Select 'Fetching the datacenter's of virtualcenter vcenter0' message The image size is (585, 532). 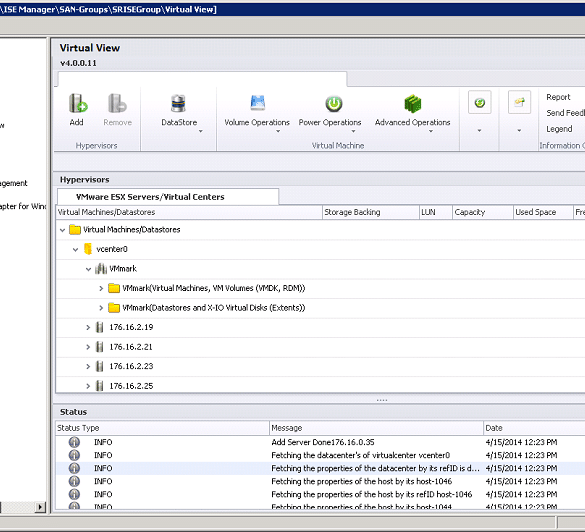pyautogui.click(x=360, y=455)
